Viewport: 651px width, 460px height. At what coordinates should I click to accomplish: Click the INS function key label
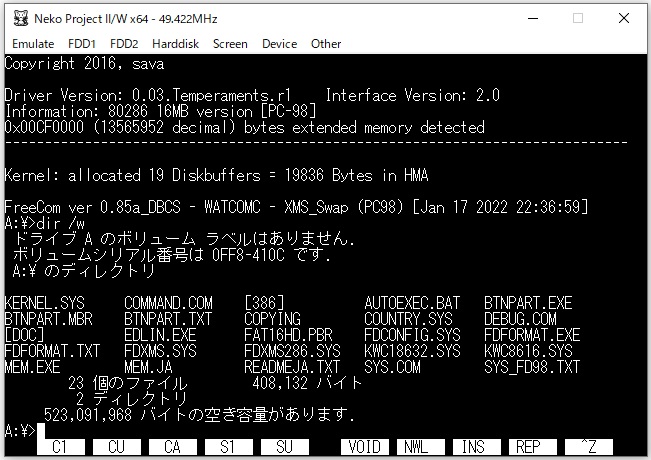477,447
